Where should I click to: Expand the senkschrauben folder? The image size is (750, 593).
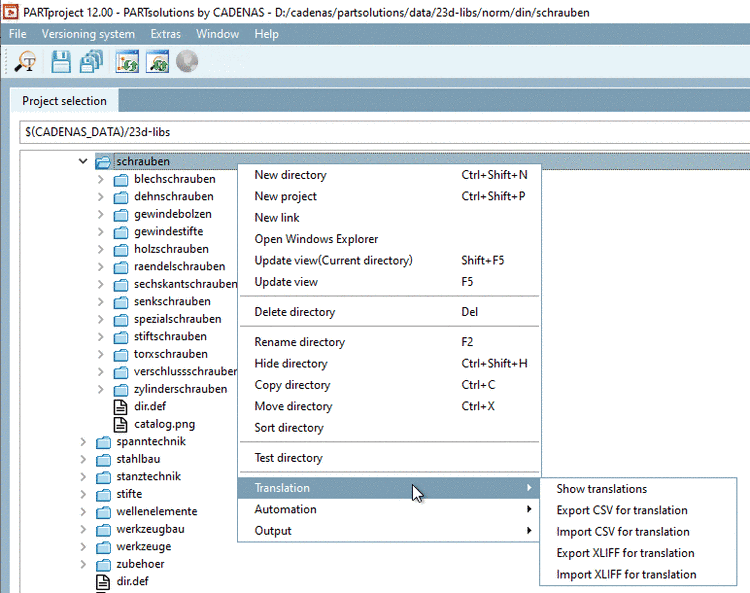100,302
